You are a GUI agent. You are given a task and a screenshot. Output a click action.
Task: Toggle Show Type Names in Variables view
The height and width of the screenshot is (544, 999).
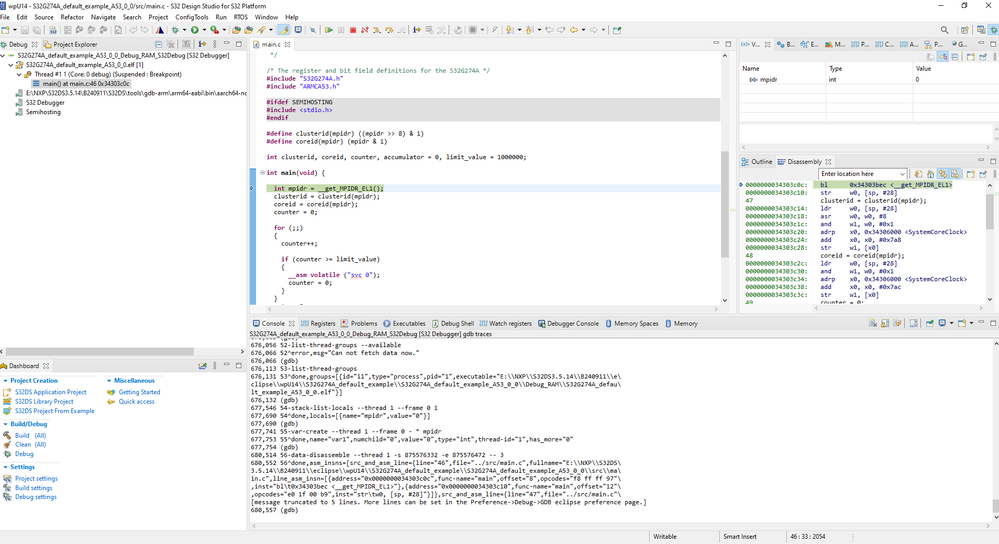tap(930, 57)
